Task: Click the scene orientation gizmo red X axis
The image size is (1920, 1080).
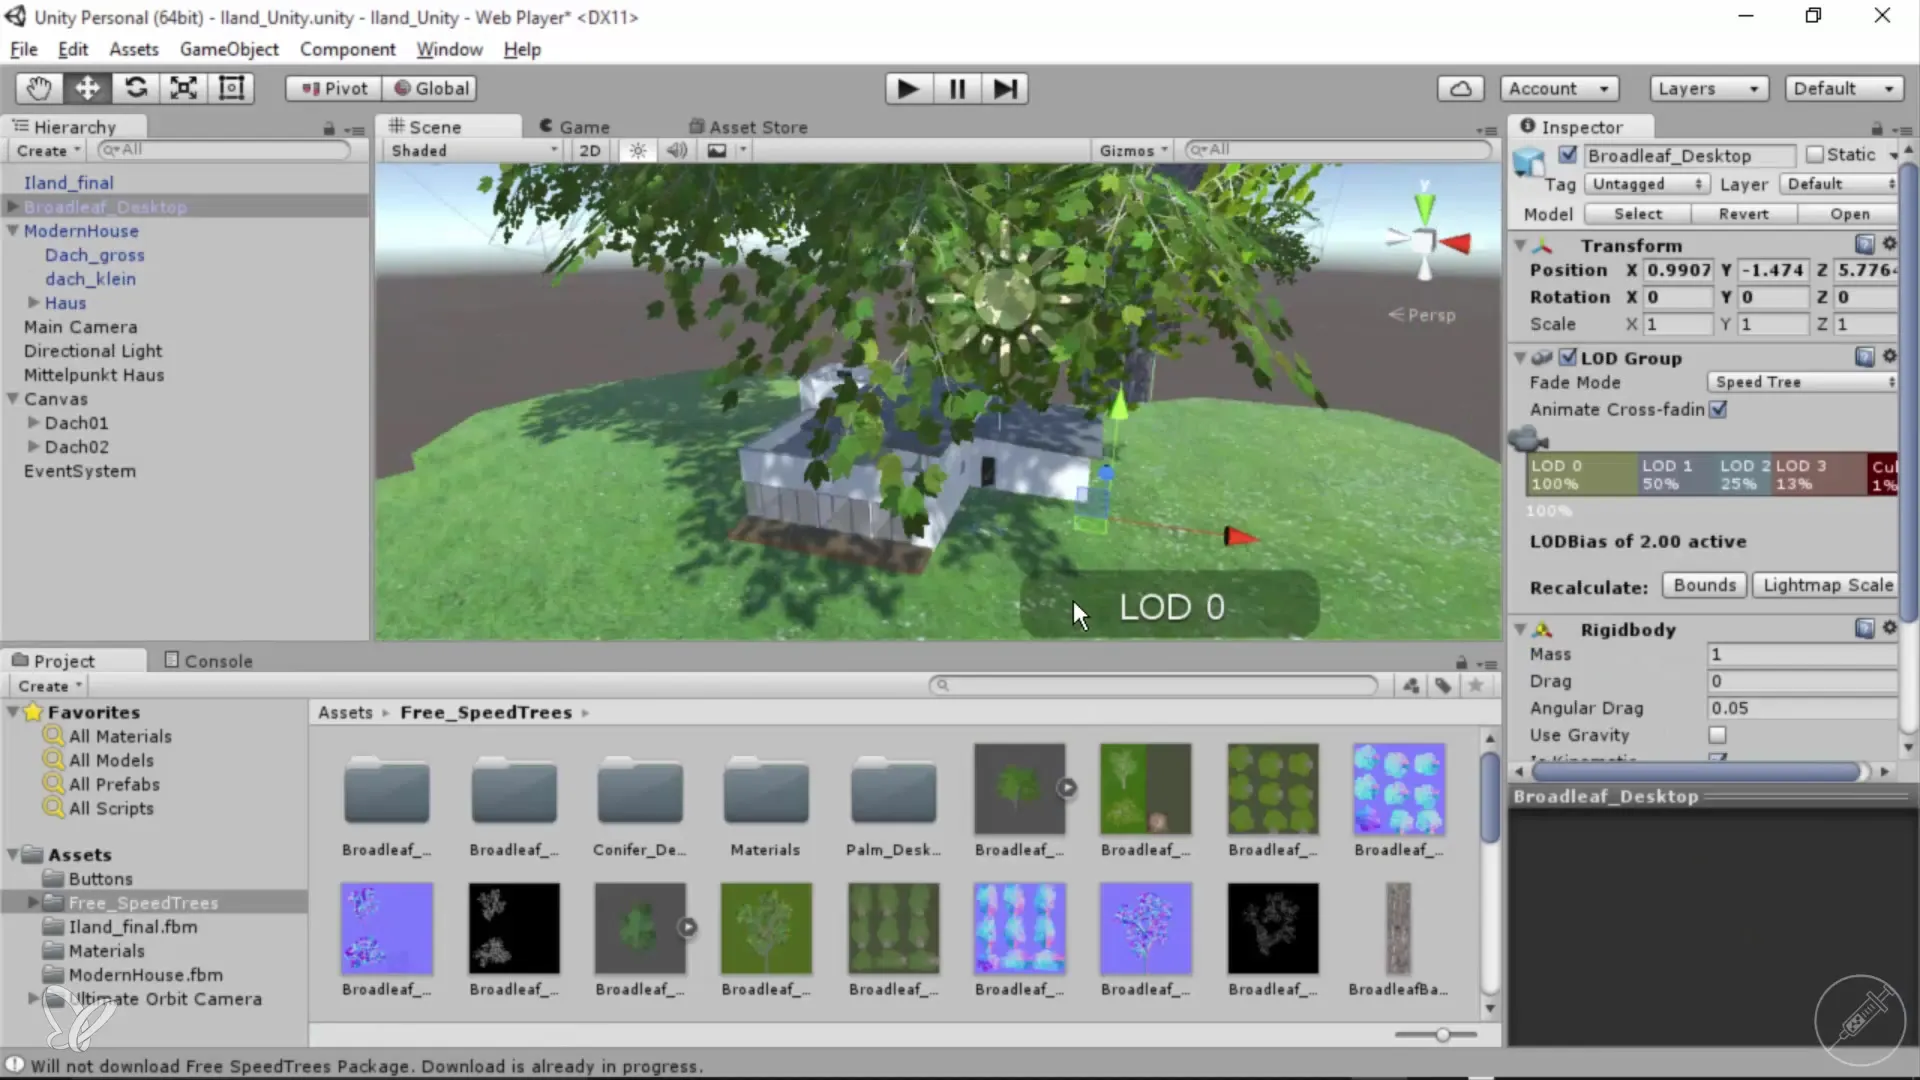Action: click(1457, 243)
